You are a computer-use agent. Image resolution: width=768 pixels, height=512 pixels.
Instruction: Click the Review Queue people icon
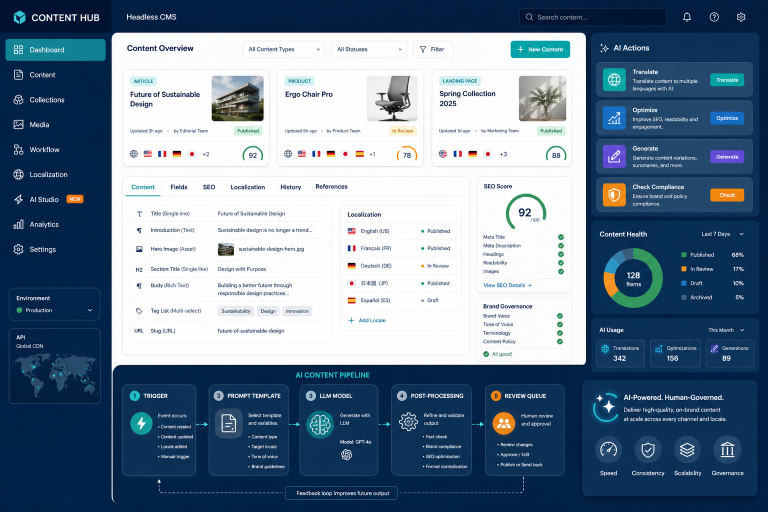pos(504,423)
